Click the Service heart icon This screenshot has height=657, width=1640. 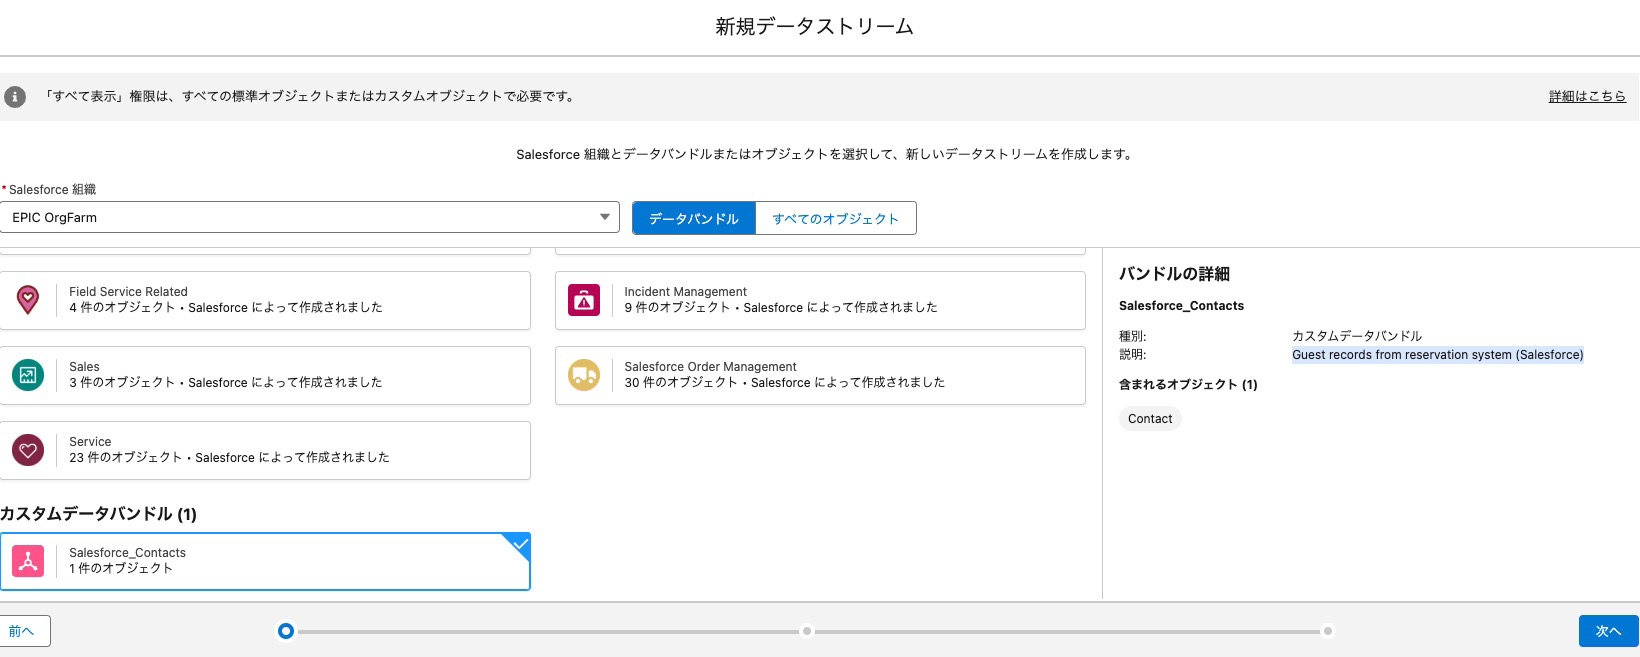(x=28, y=450)
